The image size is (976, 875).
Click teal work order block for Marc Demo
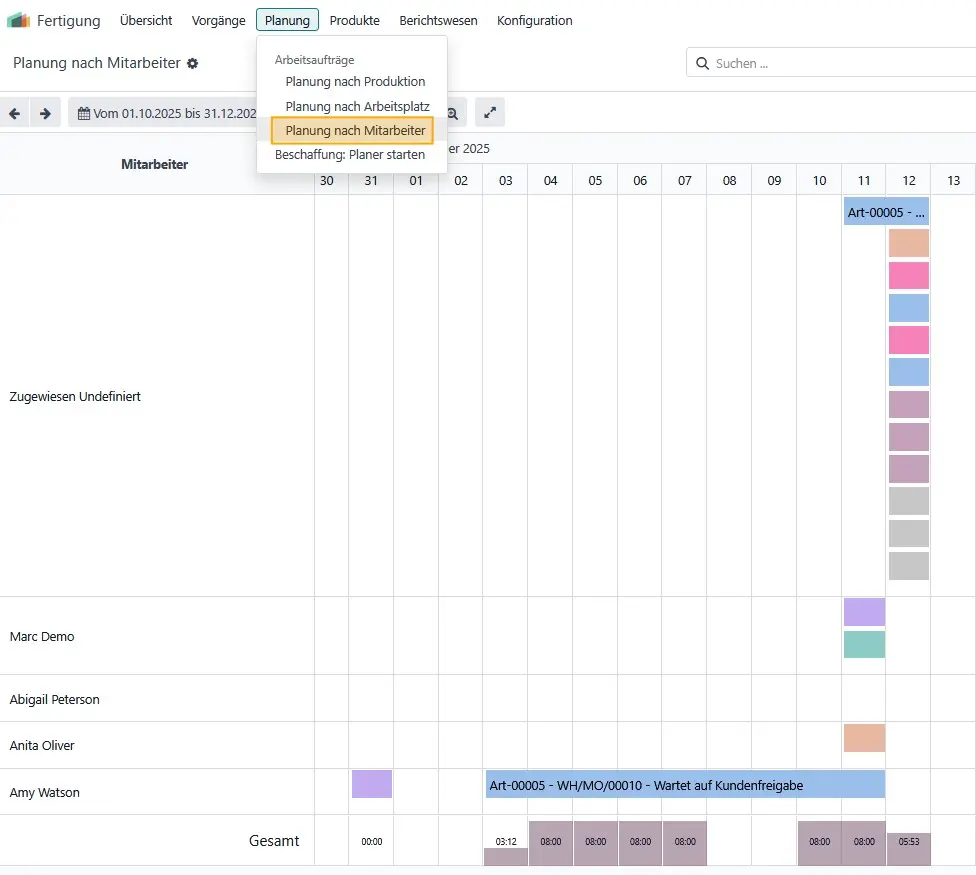point(864,644)
